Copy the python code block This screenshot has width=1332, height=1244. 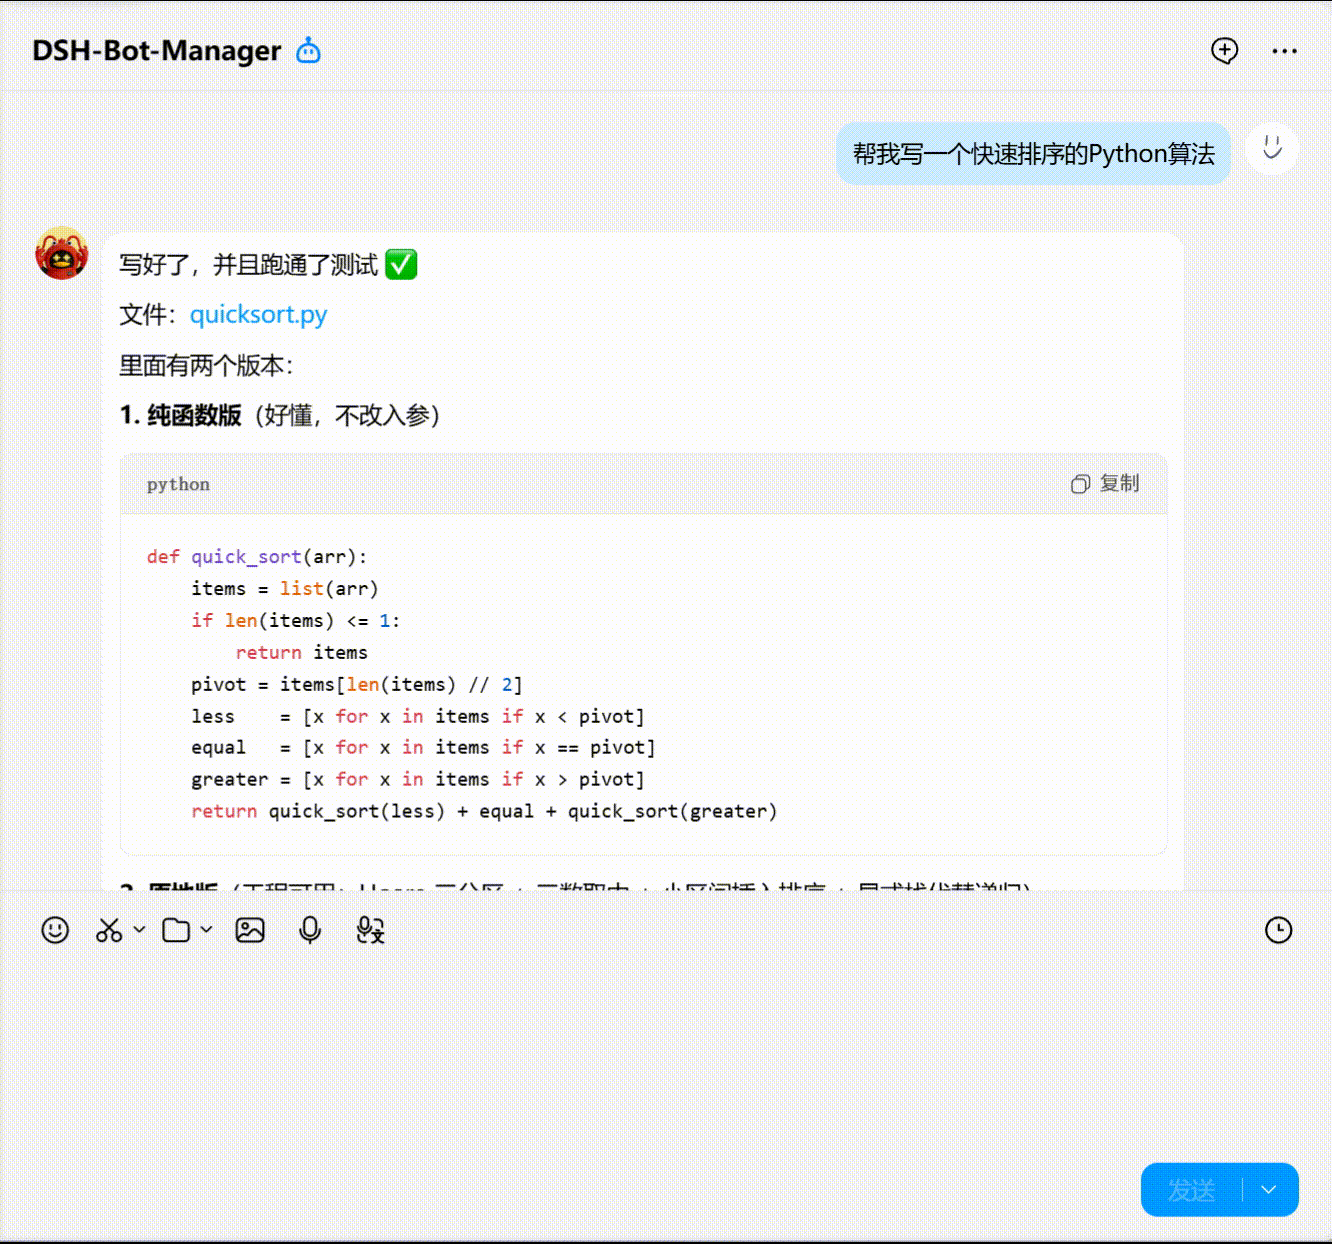(1105, 484)
